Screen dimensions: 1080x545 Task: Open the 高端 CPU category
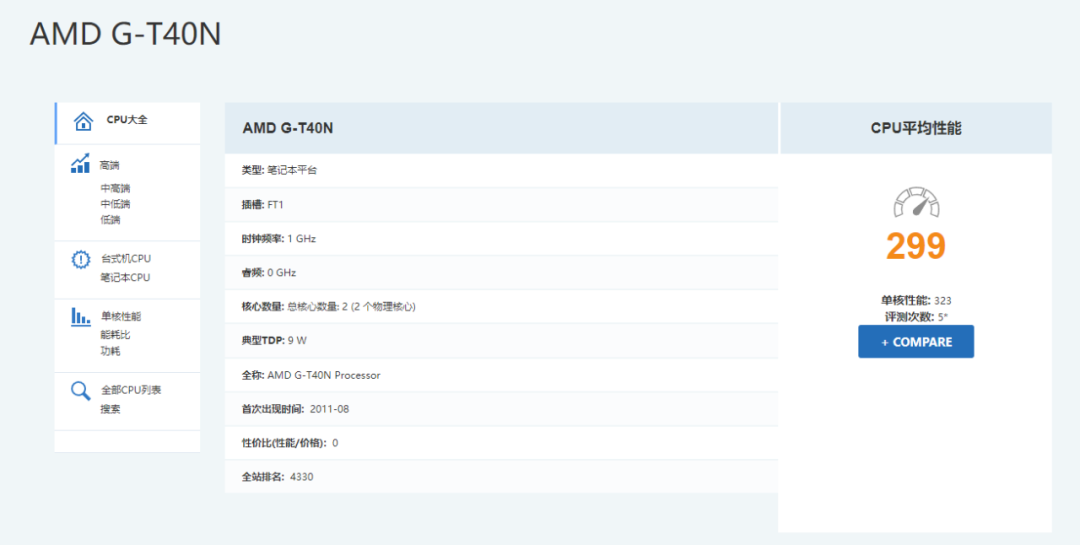(110, 165)
